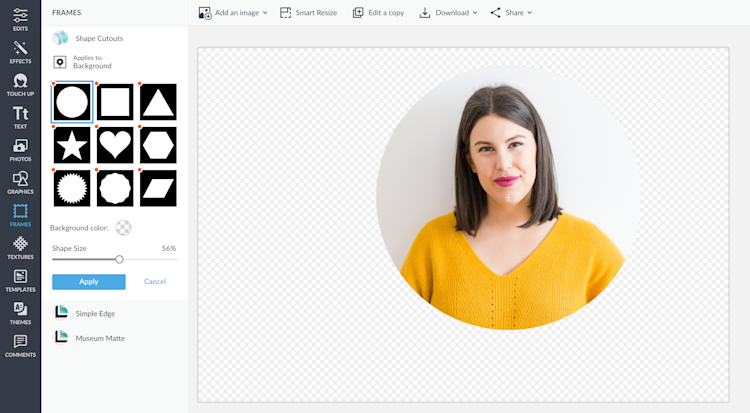Open the Edits sidebar section

pos(20,19)
